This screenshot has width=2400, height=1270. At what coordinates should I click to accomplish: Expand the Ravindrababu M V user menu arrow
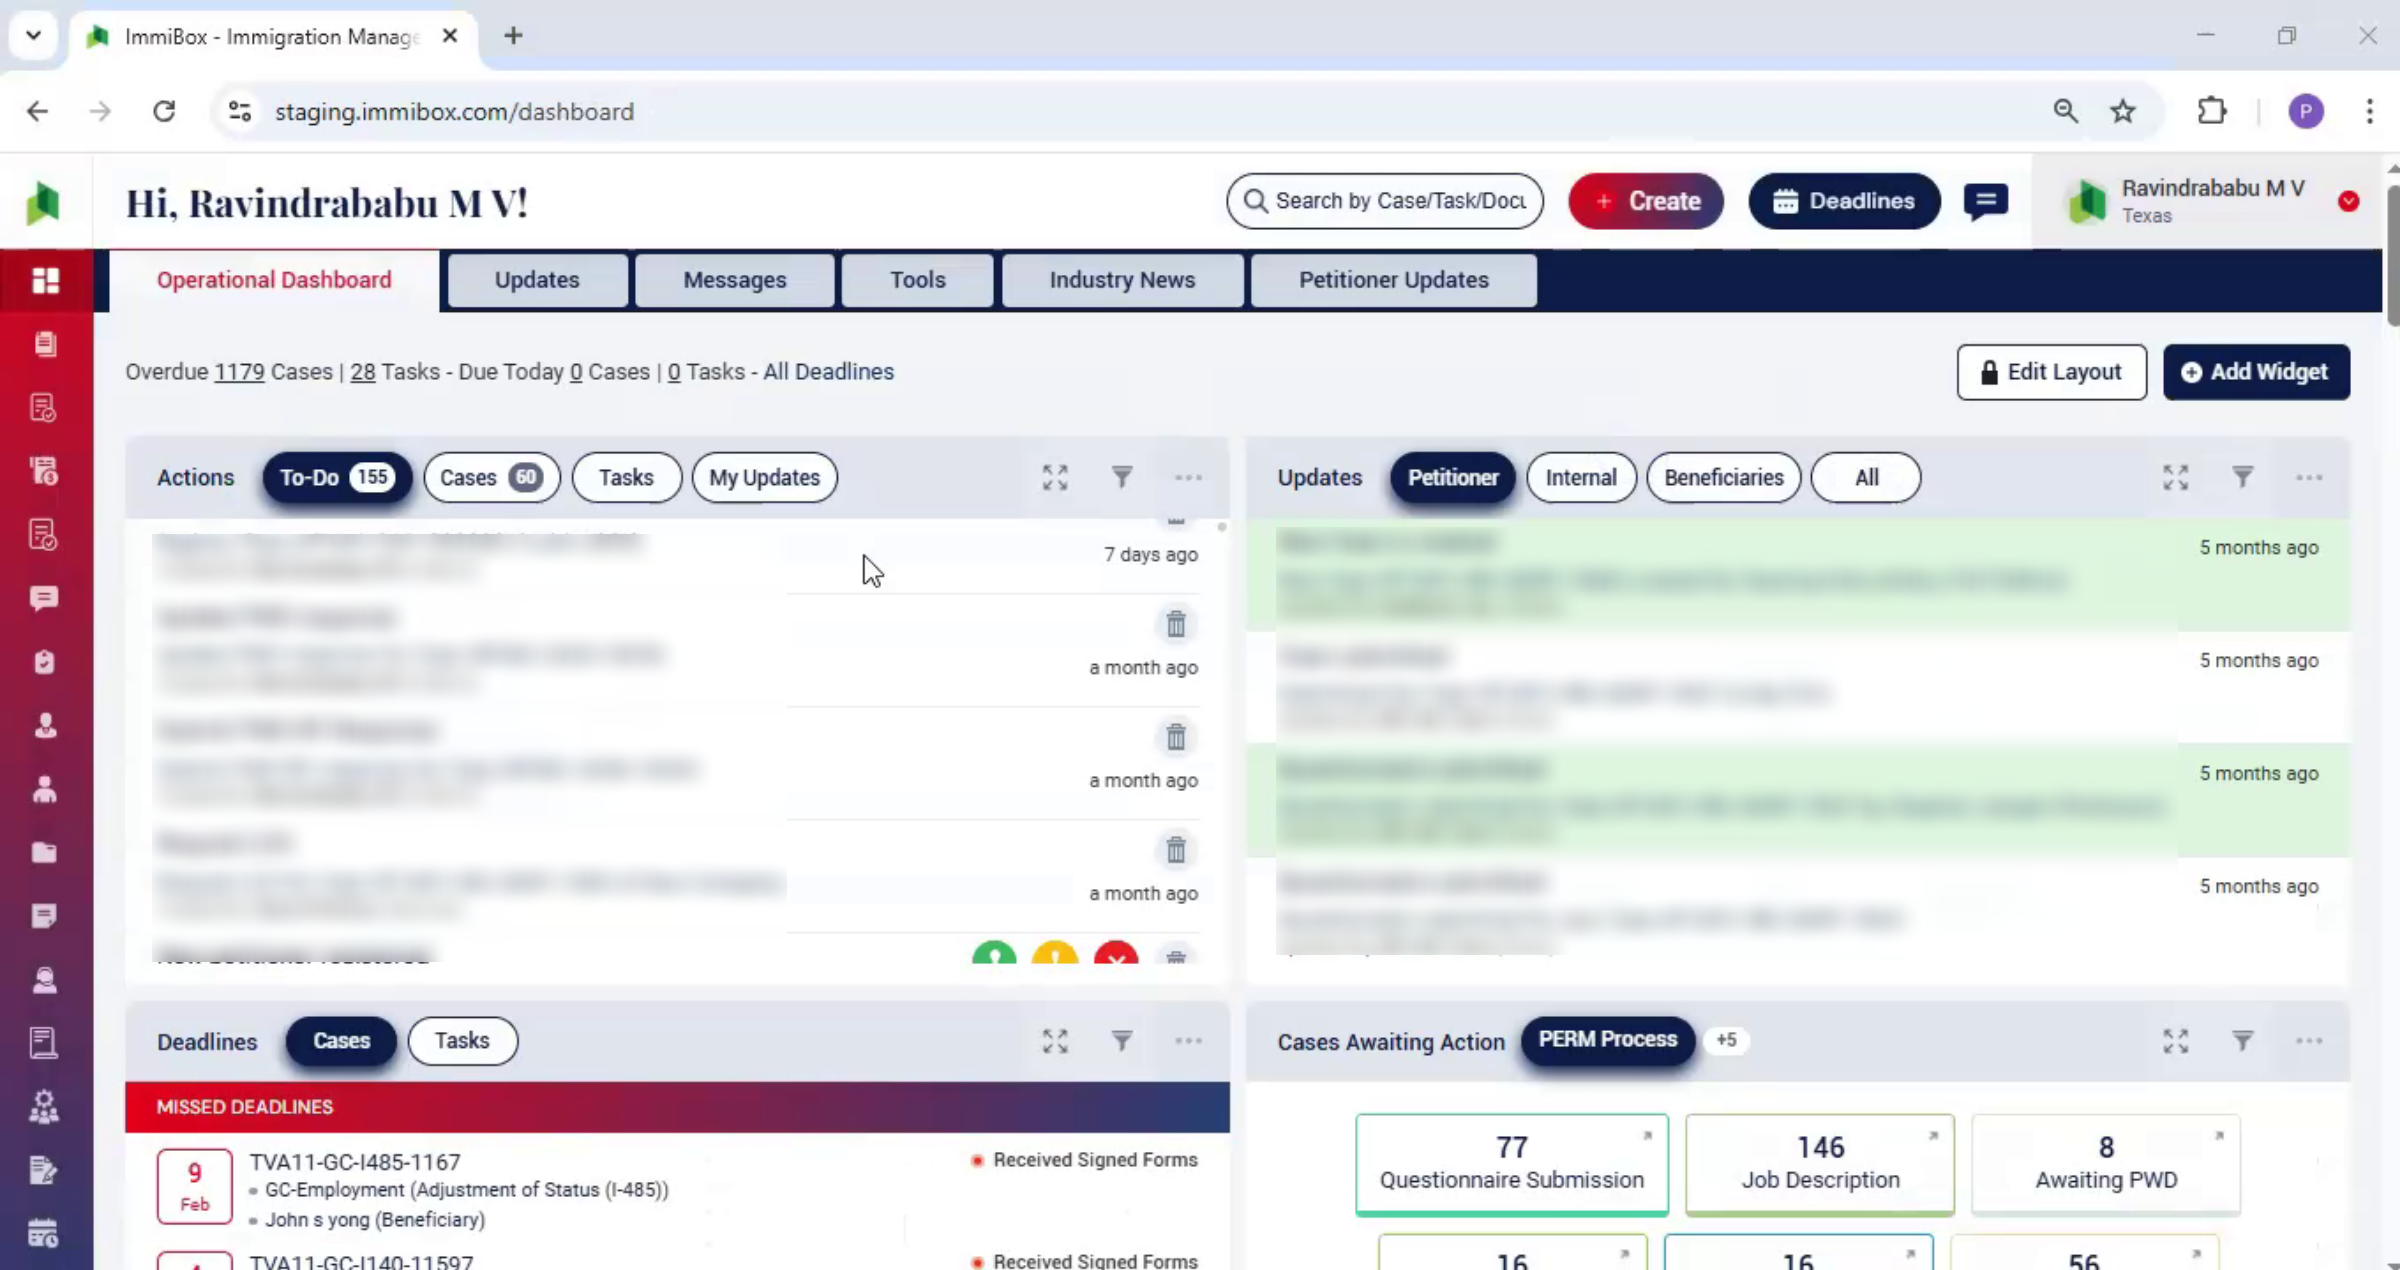[x=2349, y=201]
